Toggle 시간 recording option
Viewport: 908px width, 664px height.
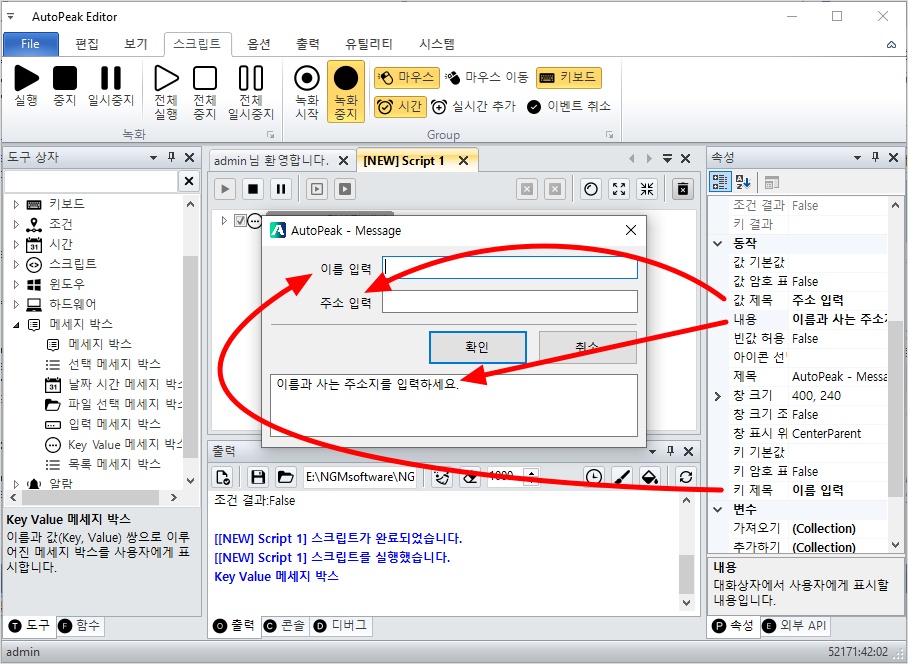click(x=400, y=107)
